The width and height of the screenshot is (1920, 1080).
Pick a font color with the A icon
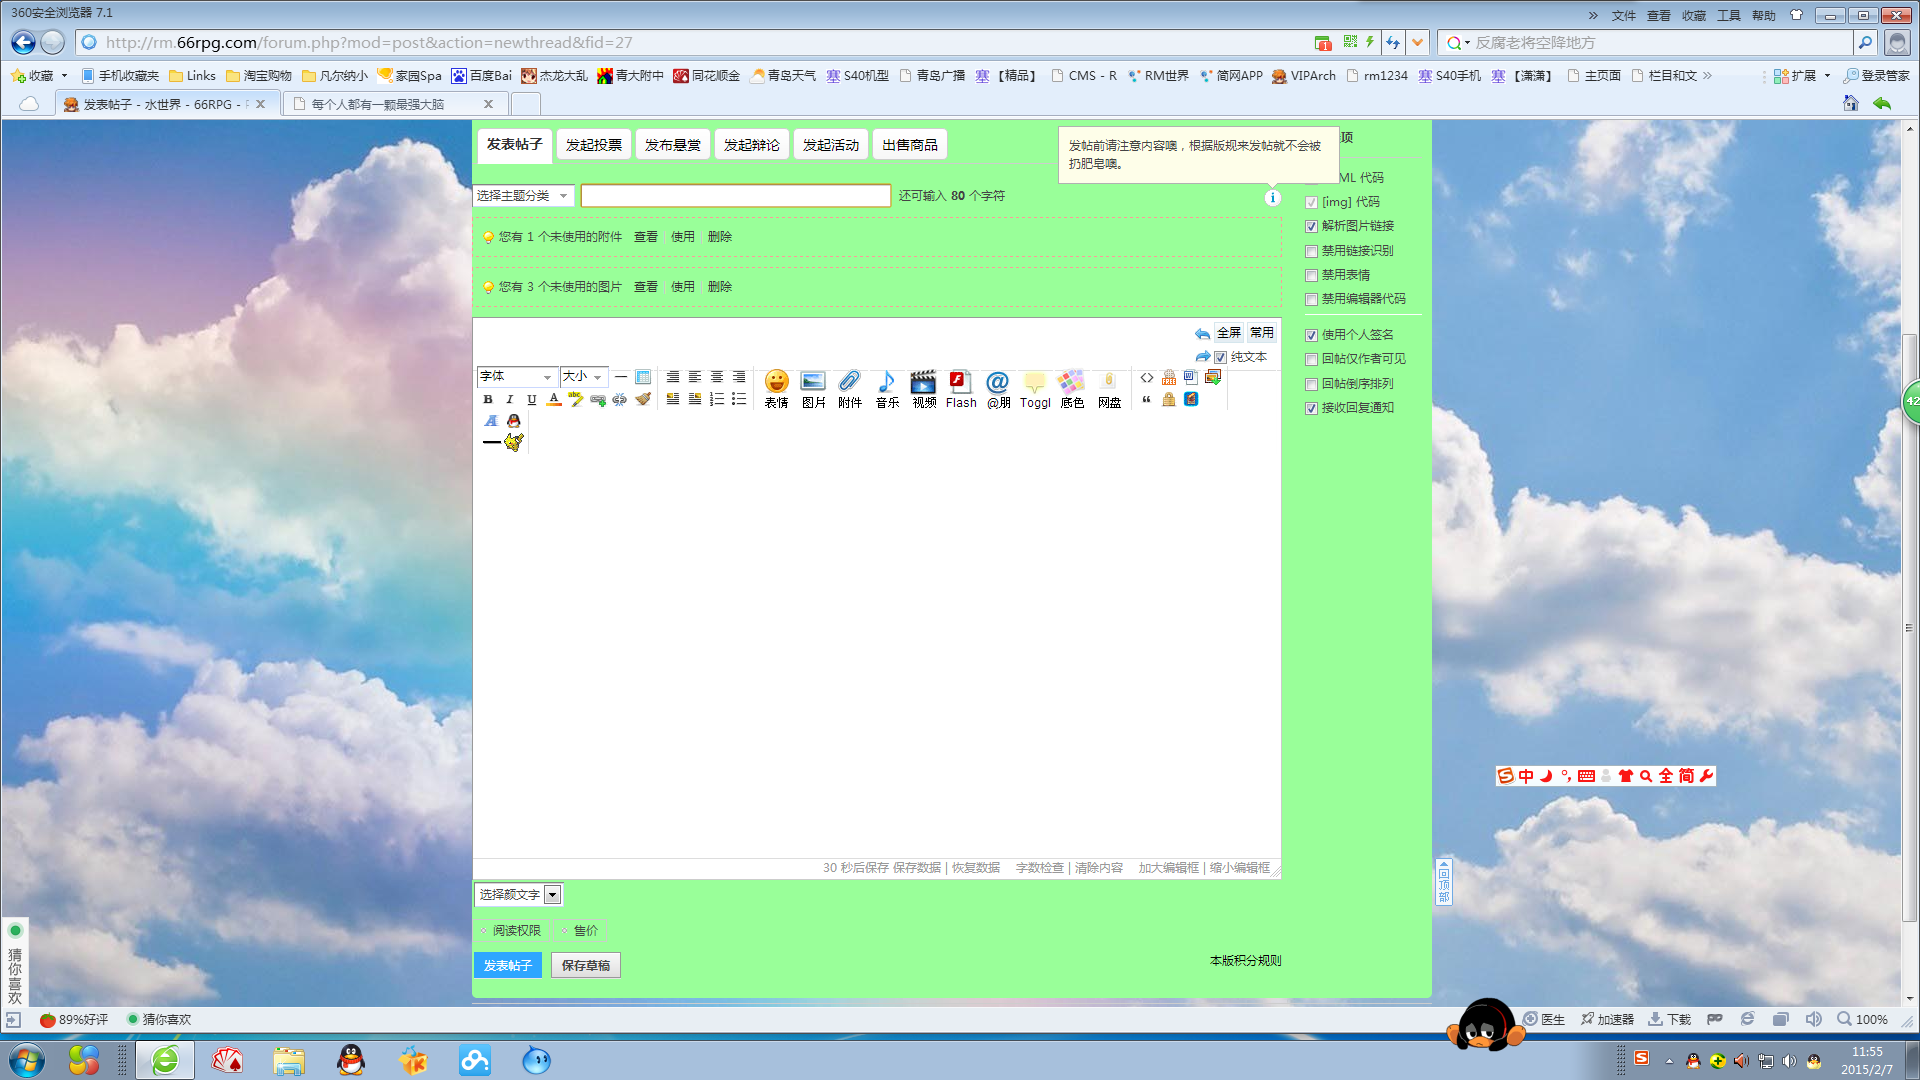pos(554,399)
